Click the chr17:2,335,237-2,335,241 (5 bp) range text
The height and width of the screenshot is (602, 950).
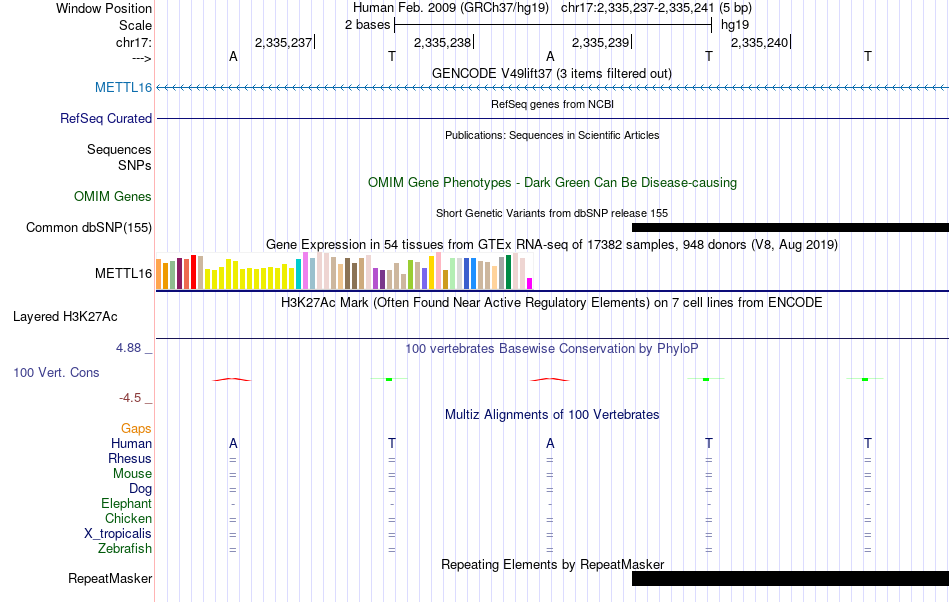pyautogui.click(x=656, y=8)
